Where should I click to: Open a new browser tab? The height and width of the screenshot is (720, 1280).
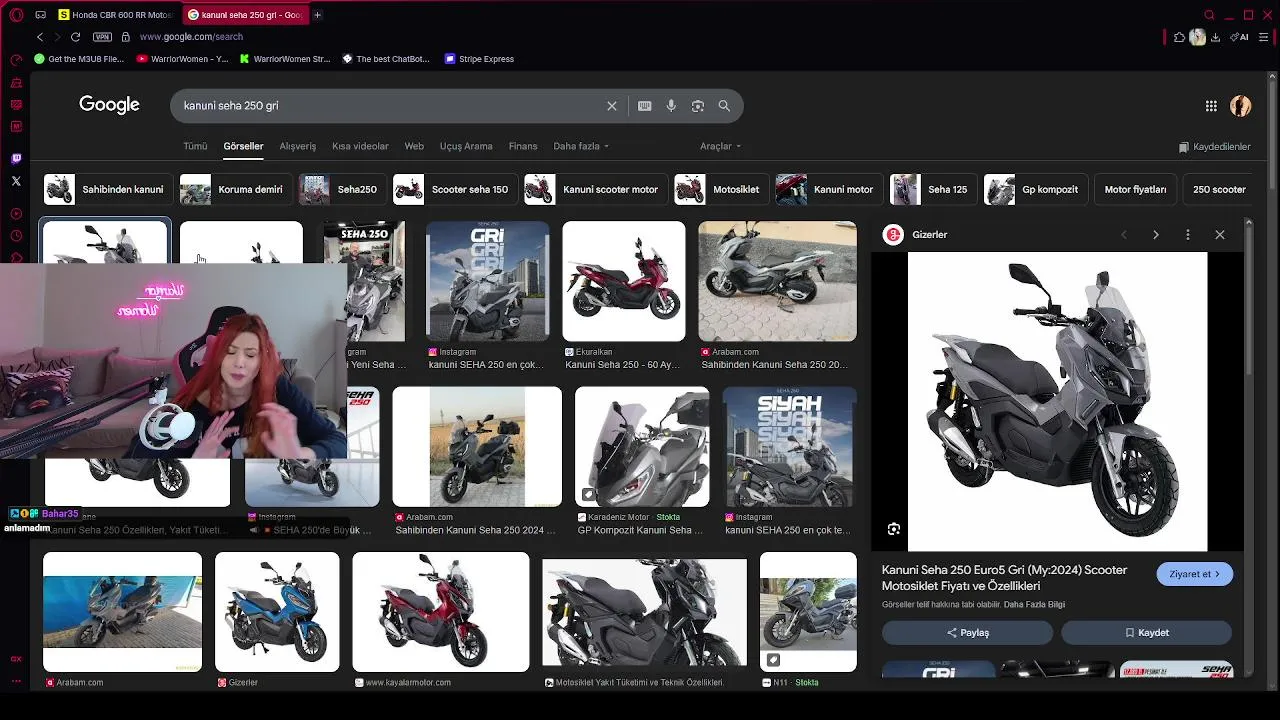coord(317,15)
